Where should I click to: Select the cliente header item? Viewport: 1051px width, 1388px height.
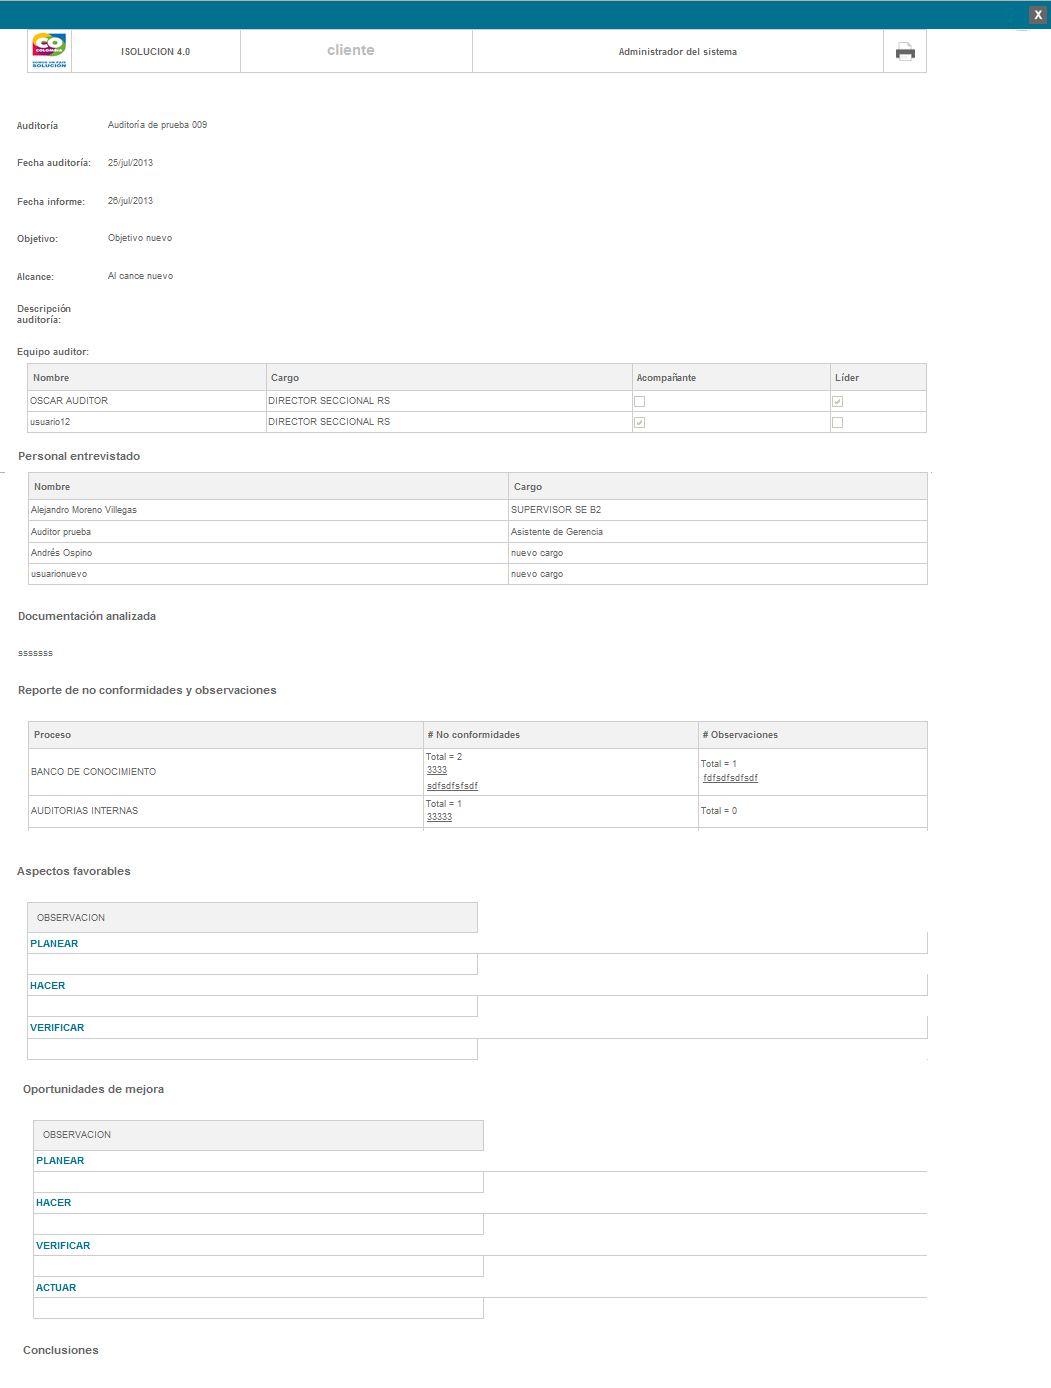pyautogui.click(x=351, y=50)
